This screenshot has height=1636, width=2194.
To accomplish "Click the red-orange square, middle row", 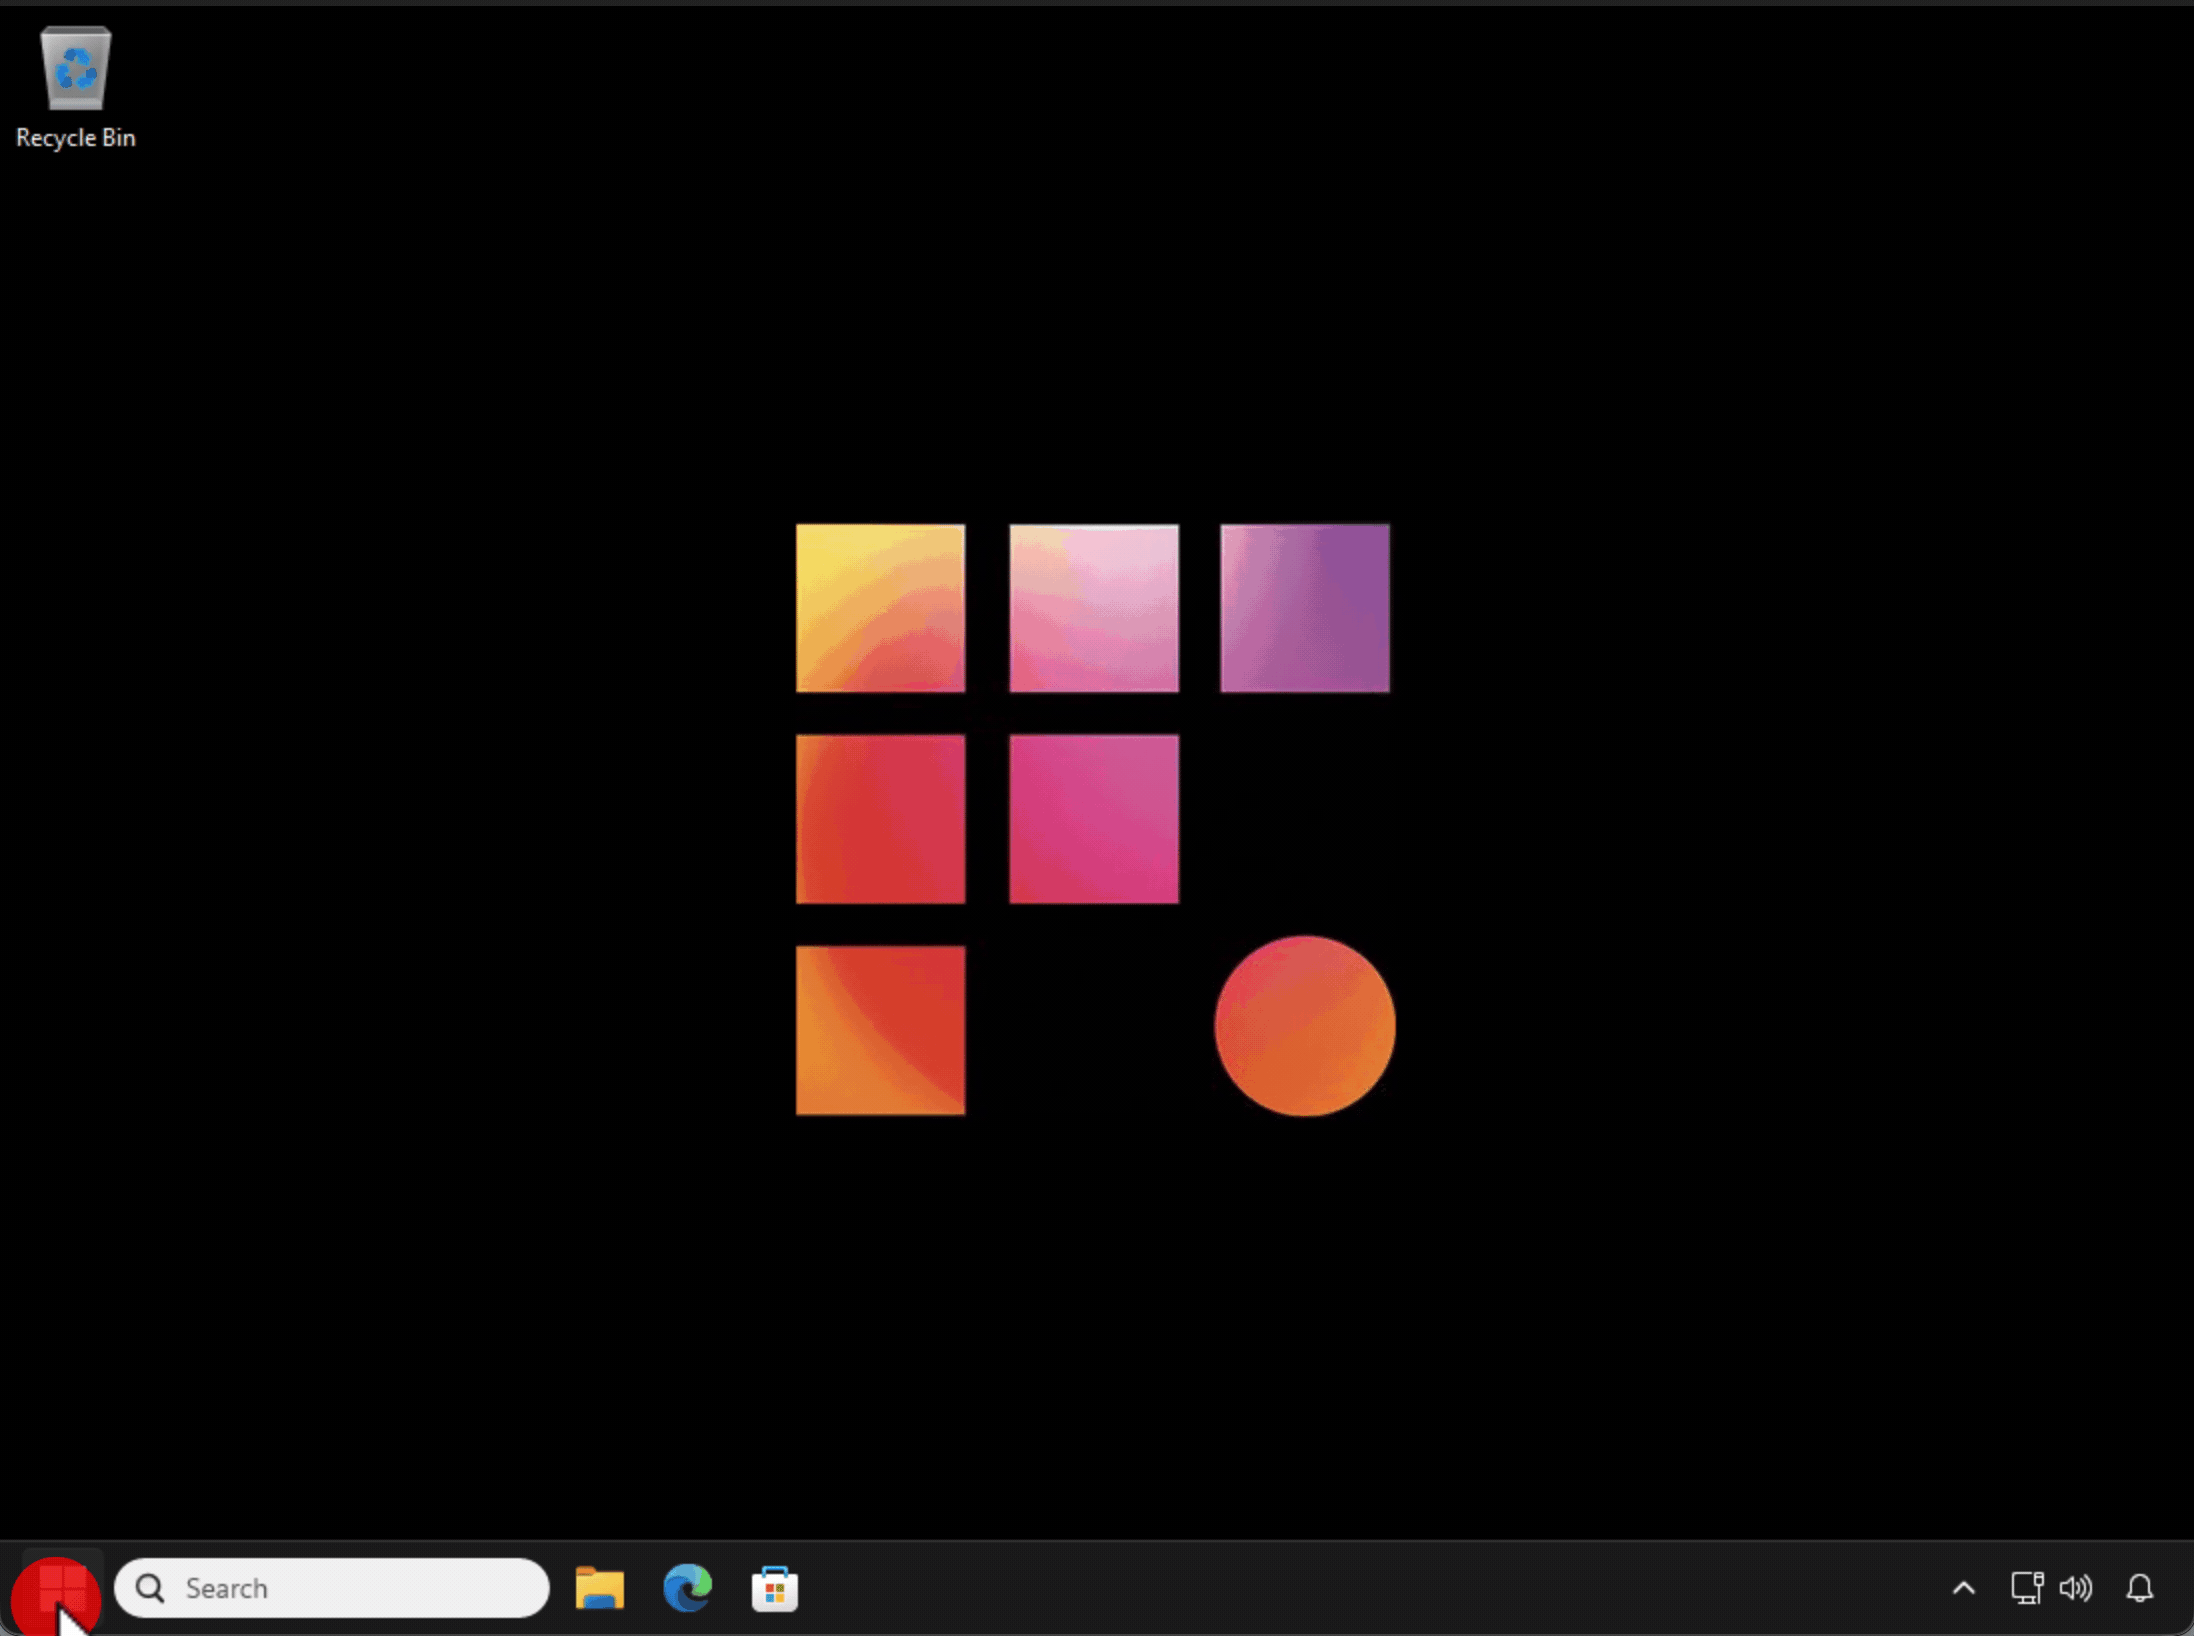I will (x=880, y=818).
